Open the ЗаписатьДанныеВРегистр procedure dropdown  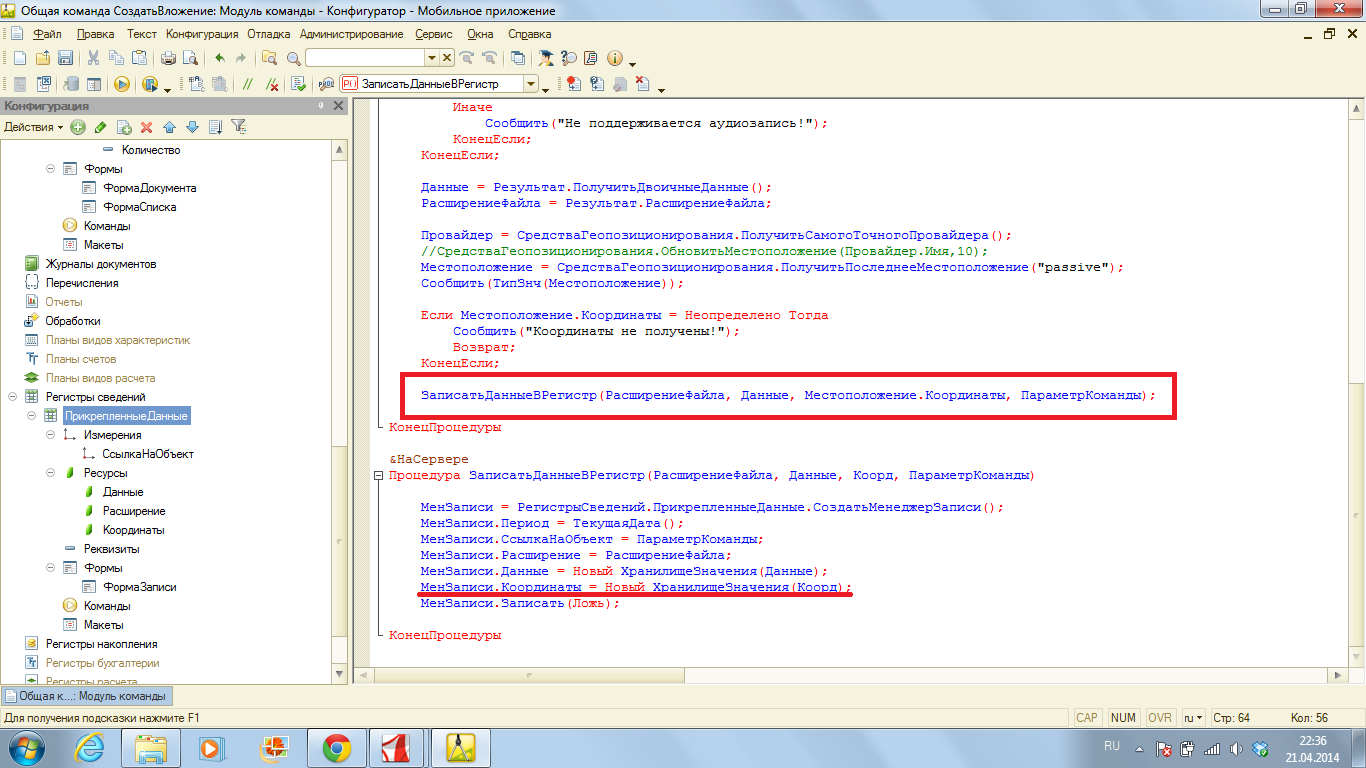pyautogui.click(x=531, y=84)
